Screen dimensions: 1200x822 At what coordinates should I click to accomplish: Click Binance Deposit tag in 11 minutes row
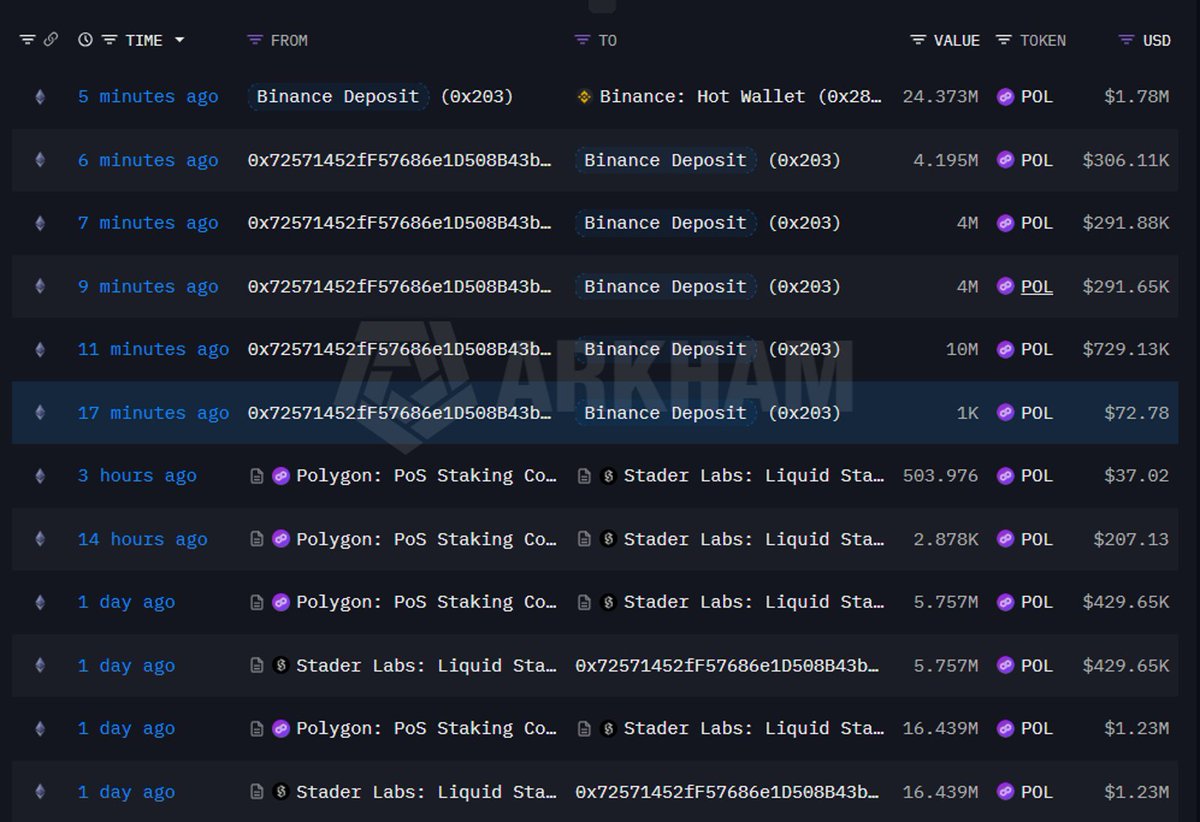[665, 349]
